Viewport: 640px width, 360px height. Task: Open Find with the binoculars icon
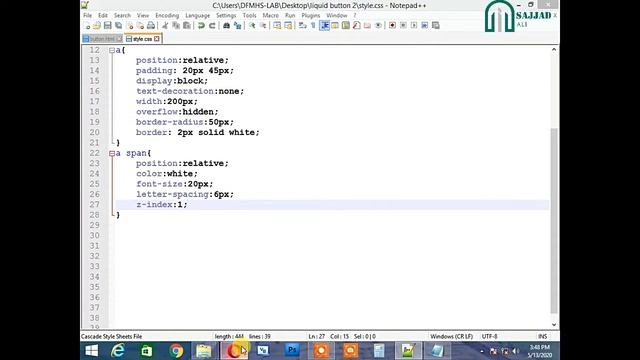(226, 25)
